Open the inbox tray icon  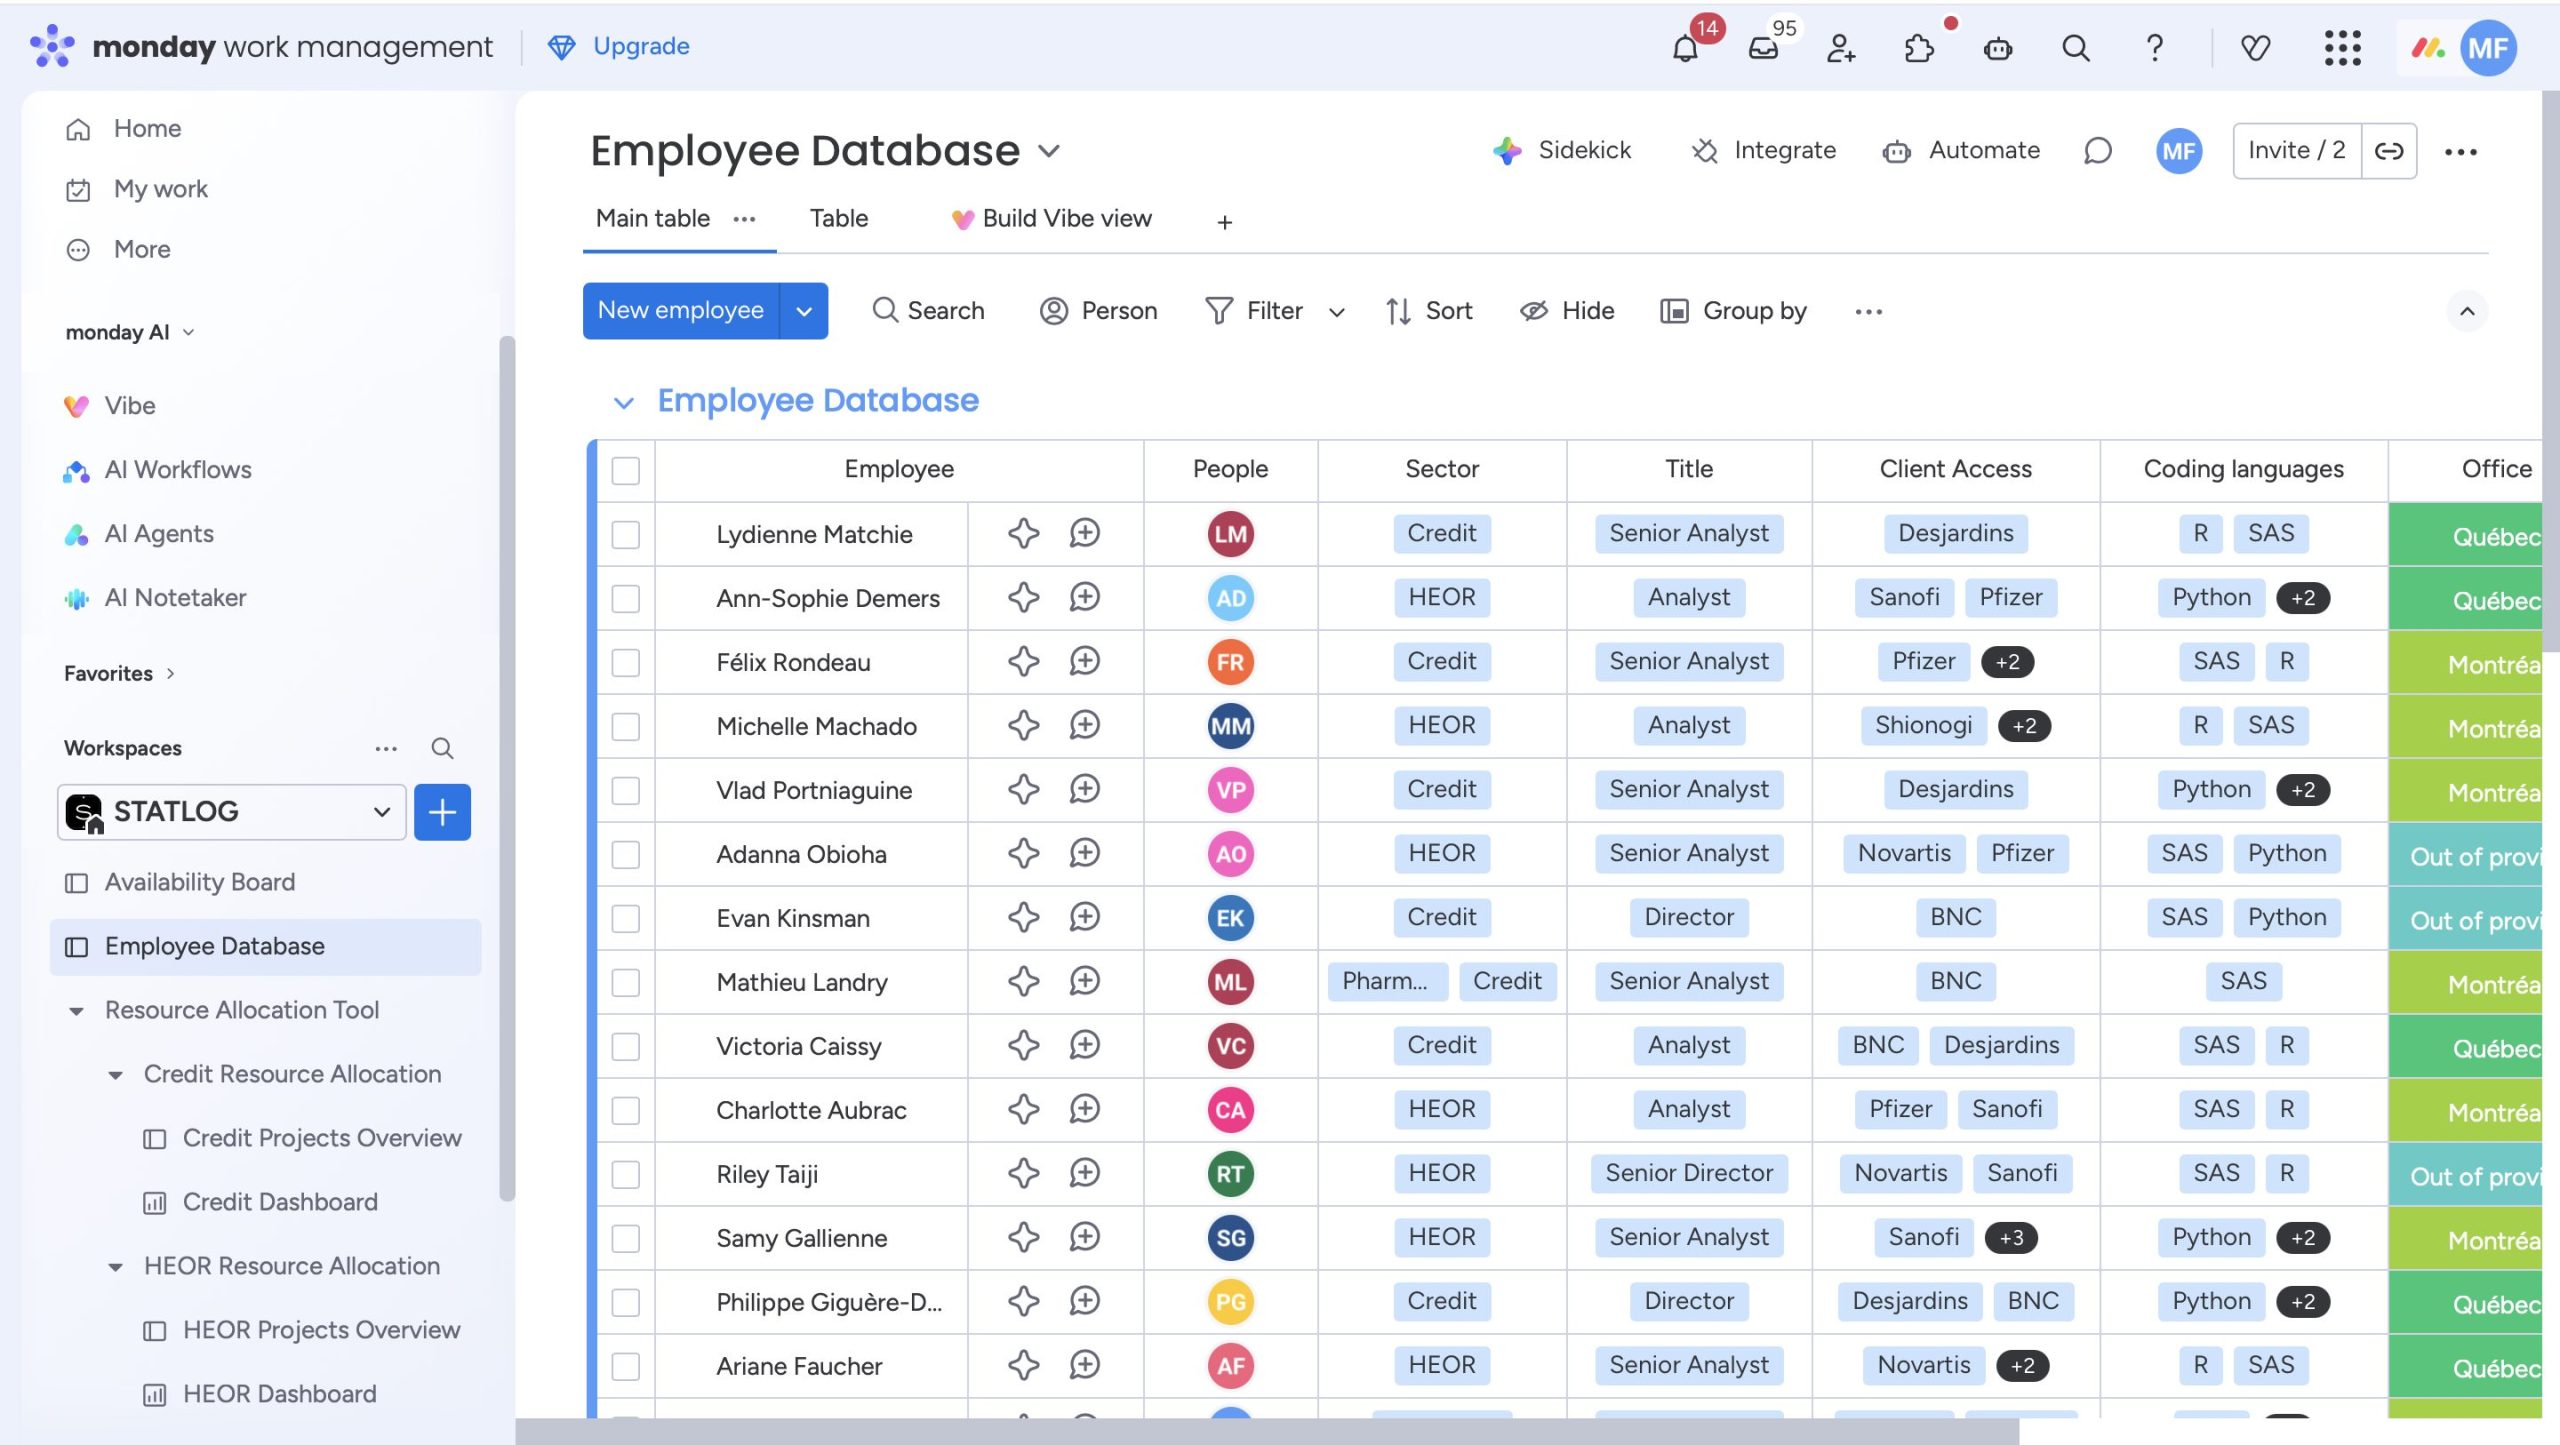coord(1763,48)
